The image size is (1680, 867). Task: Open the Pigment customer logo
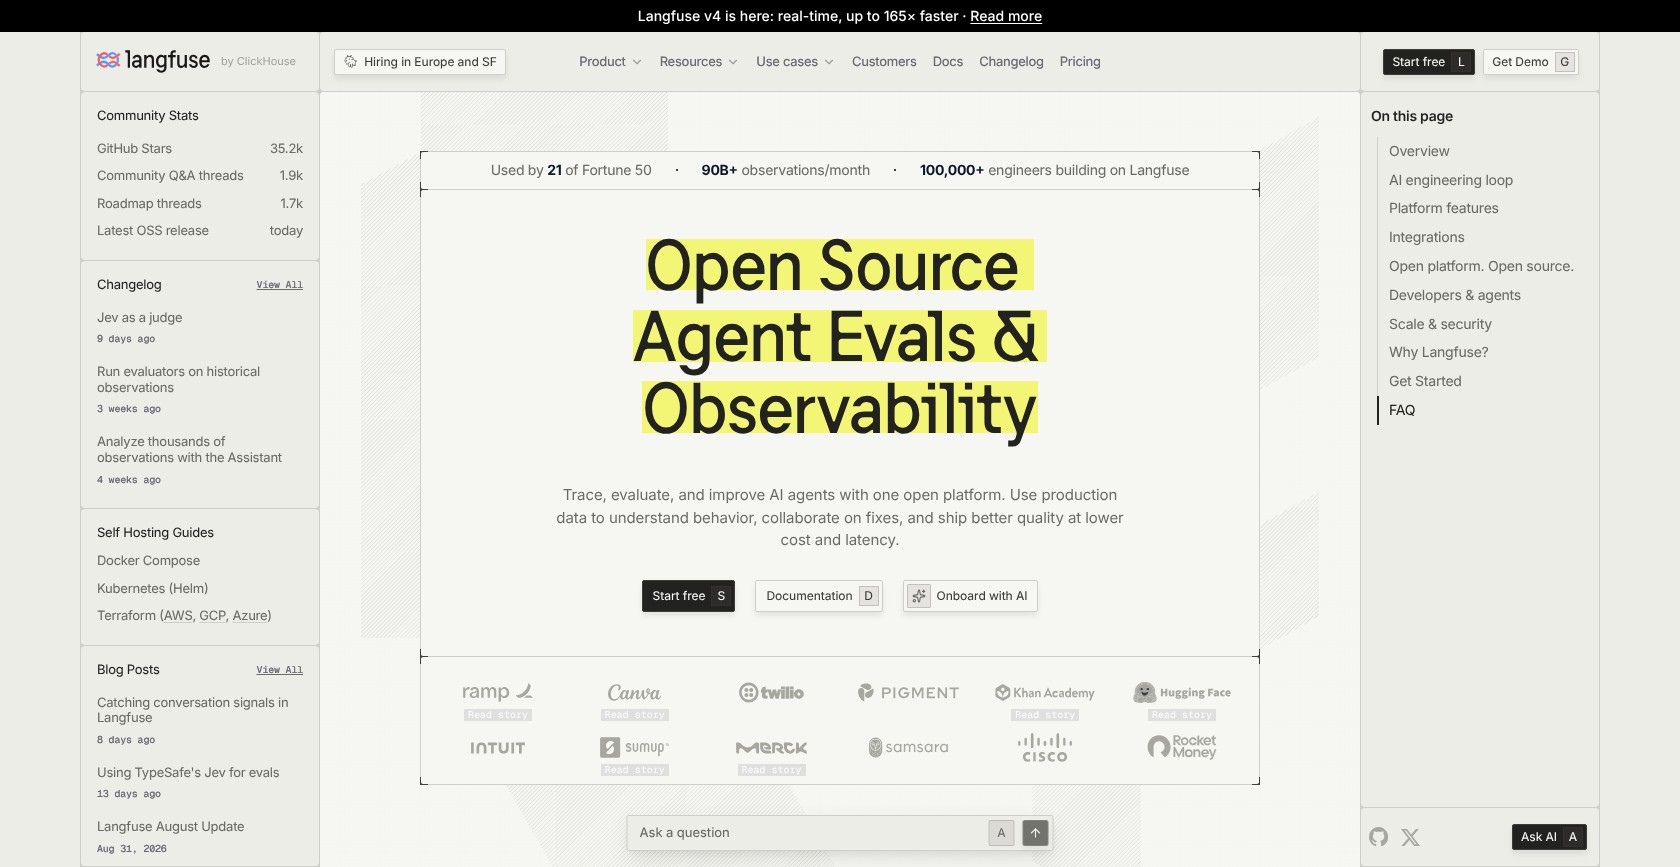(x=908, y=692)
